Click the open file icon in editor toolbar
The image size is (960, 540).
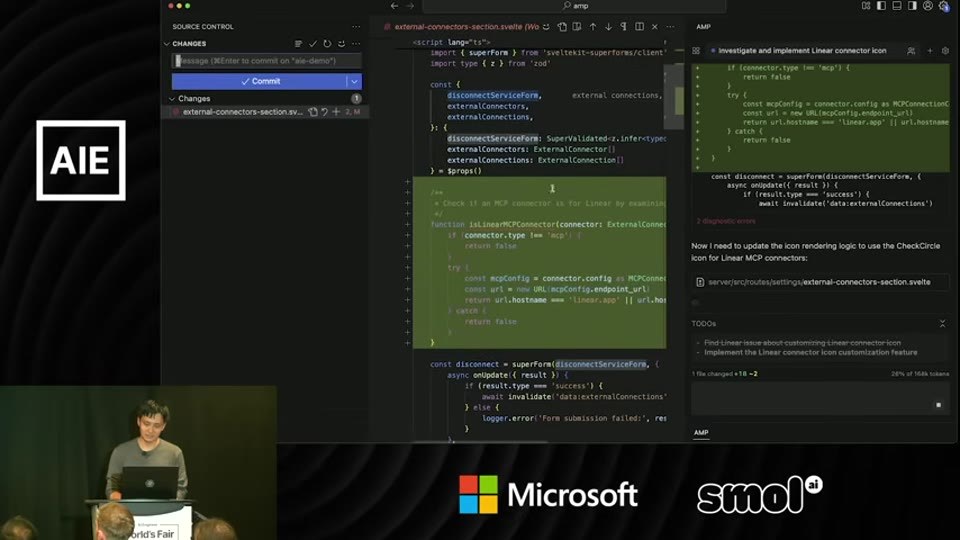tap(562, 27)
